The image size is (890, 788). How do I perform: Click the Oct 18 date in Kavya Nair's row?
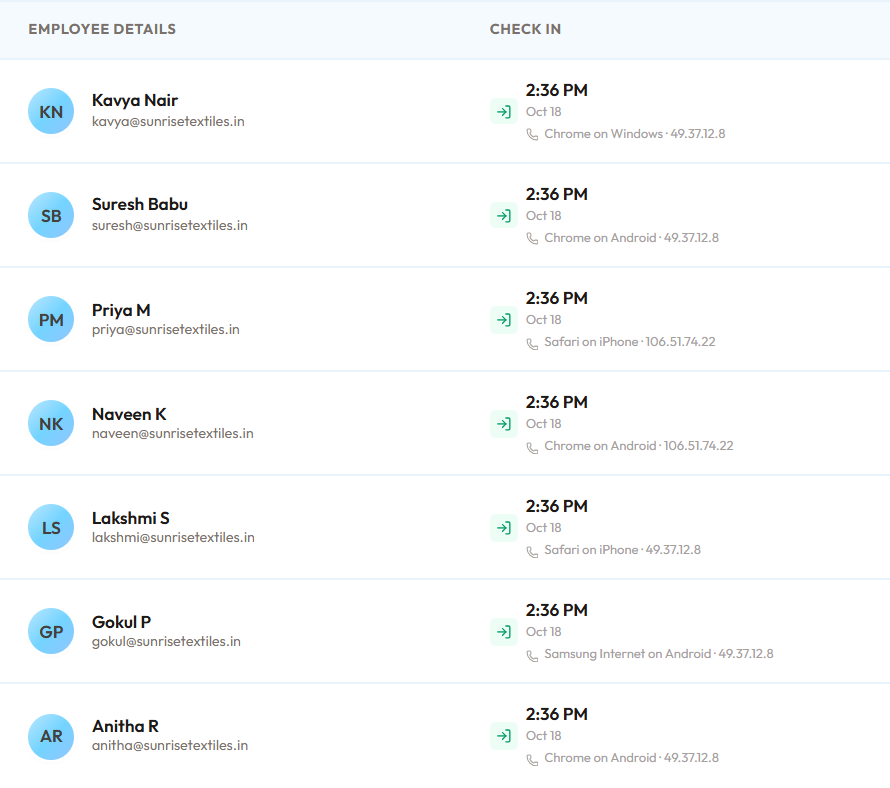point(543,112)
